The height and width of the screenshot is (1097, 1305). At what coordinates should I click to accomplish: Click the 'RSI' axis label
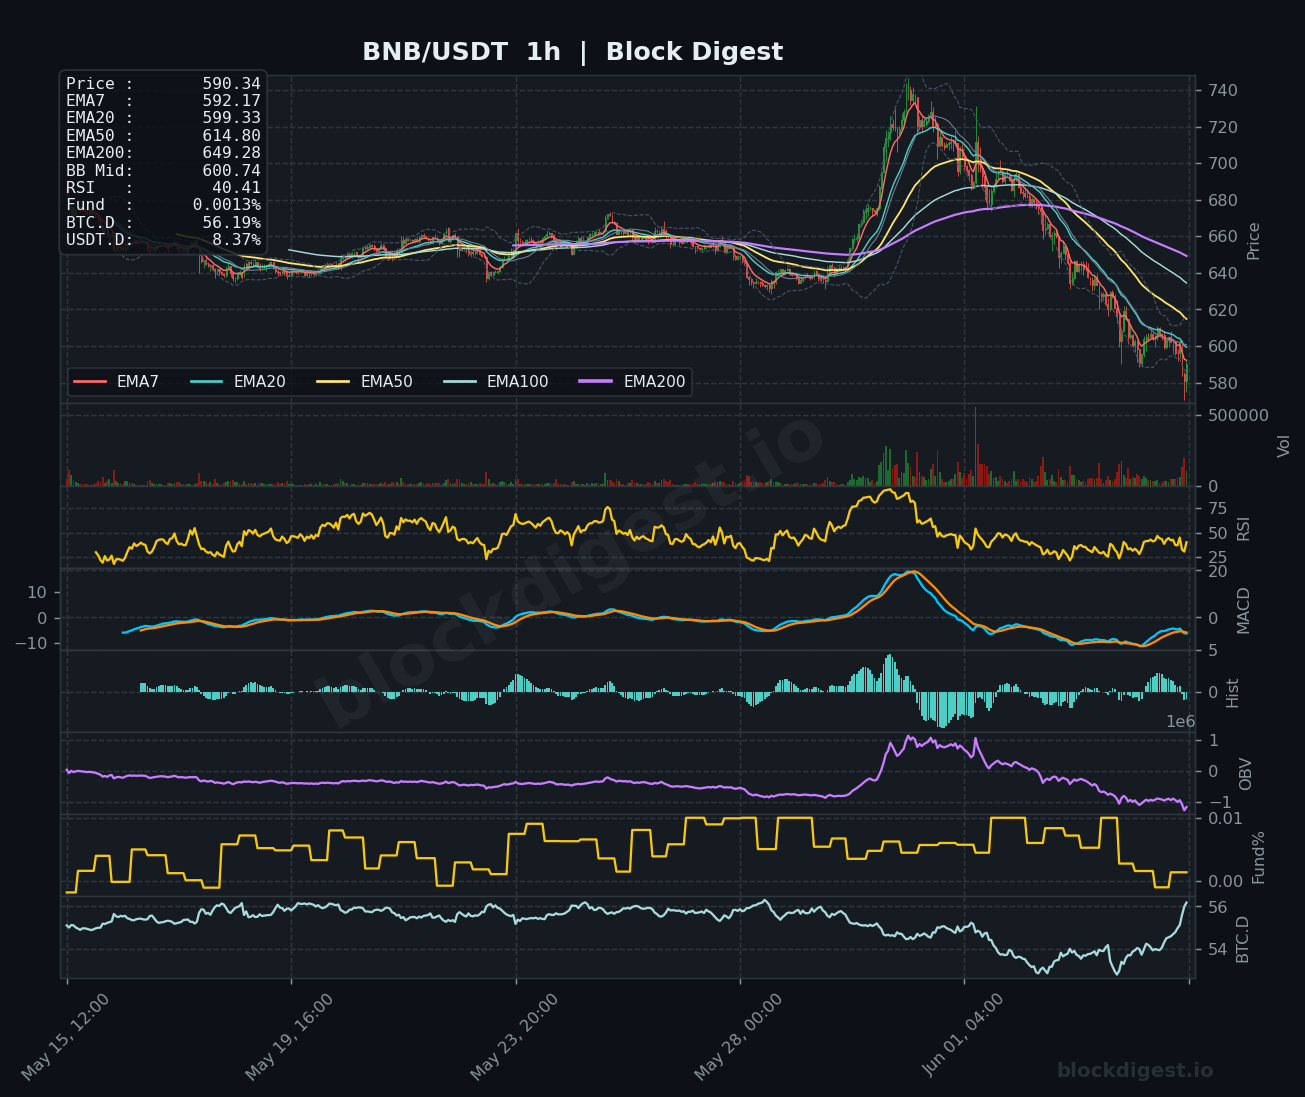tap(1244, 529)
